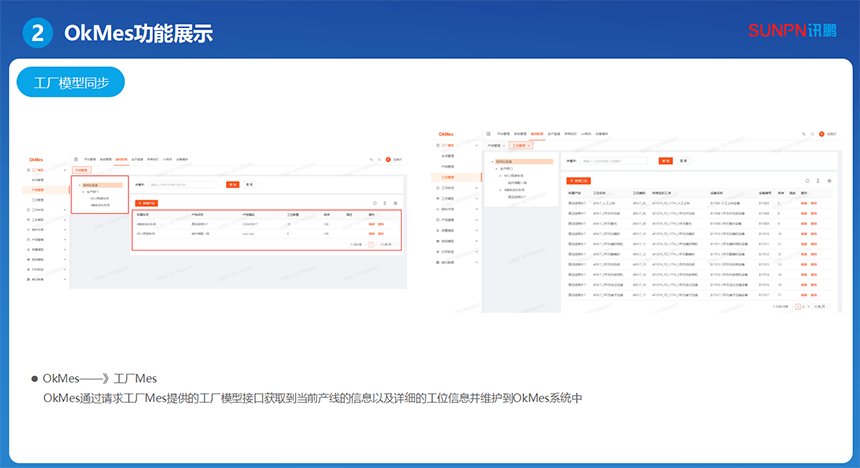Viewport: 860px width, 468px height.
Task: Close the 工位管理 tab using its x icon
Action: pyautogui.click(x=531, y=145)
